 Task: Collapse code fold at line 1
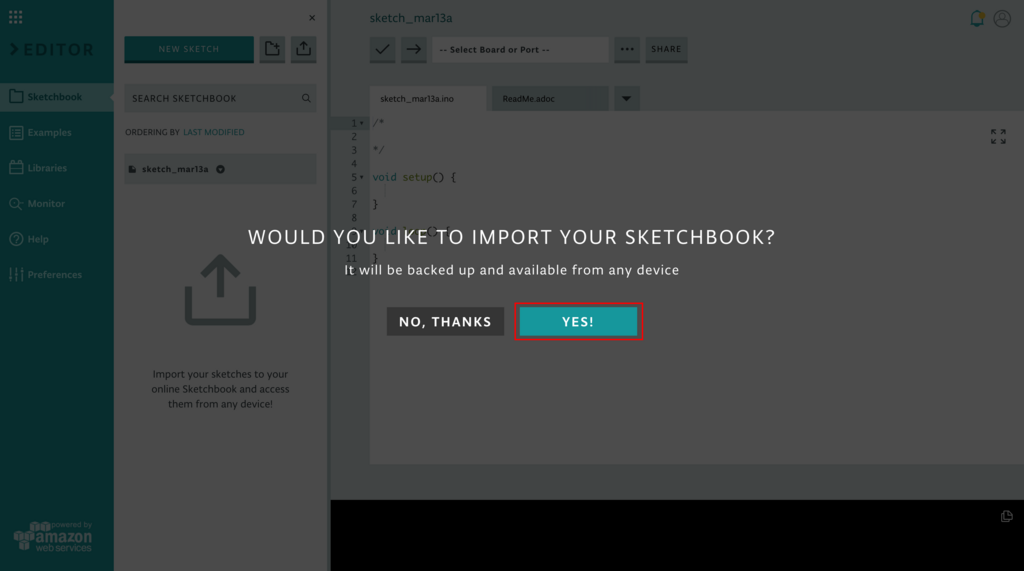362,123
